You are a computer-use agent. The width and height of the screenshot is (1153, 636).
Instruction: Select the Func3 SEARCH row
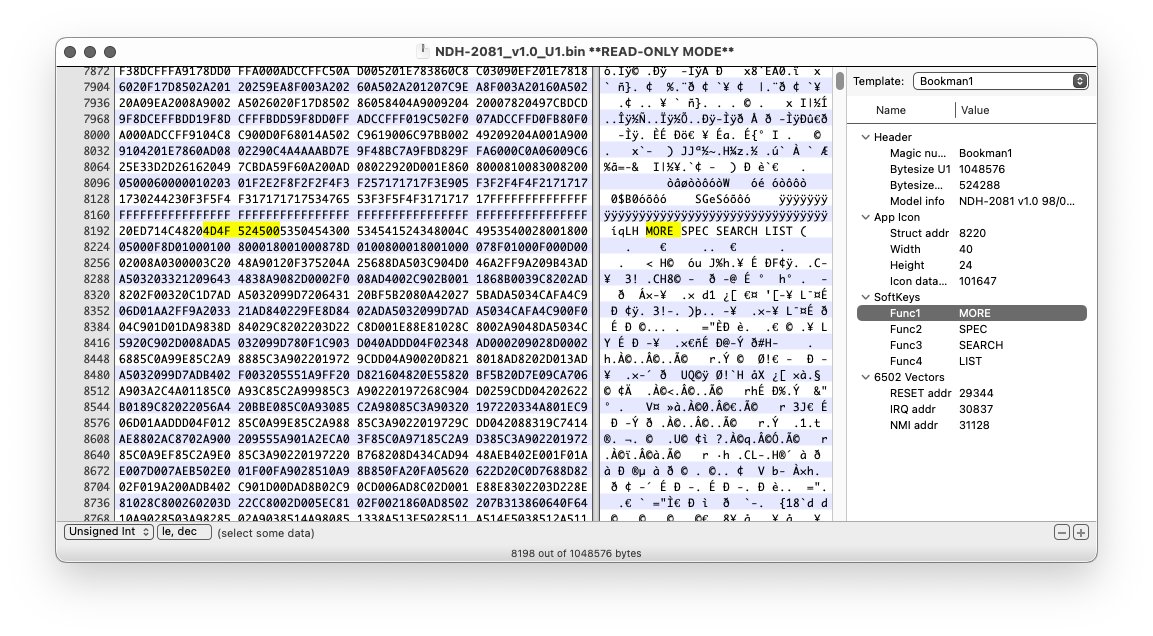click(971, 346)
